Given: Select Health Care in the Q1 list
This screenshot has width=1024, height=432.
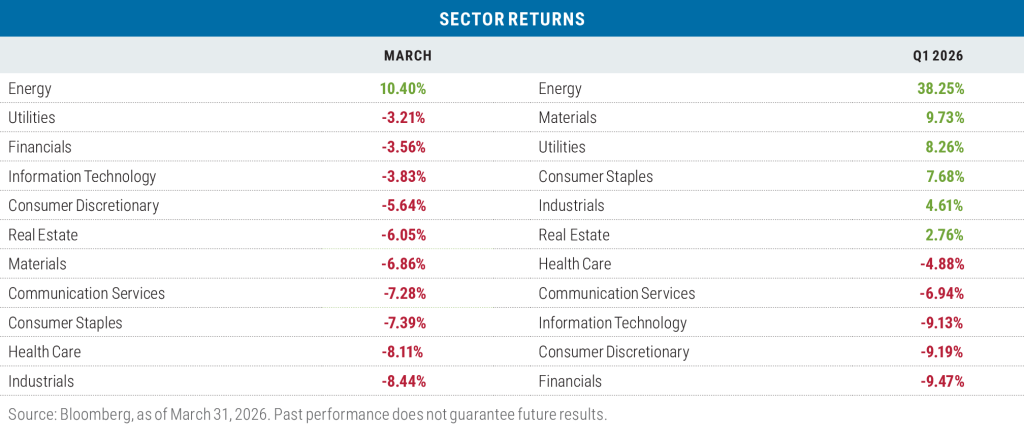Looking at the screenshot, I should coord(574,264).
